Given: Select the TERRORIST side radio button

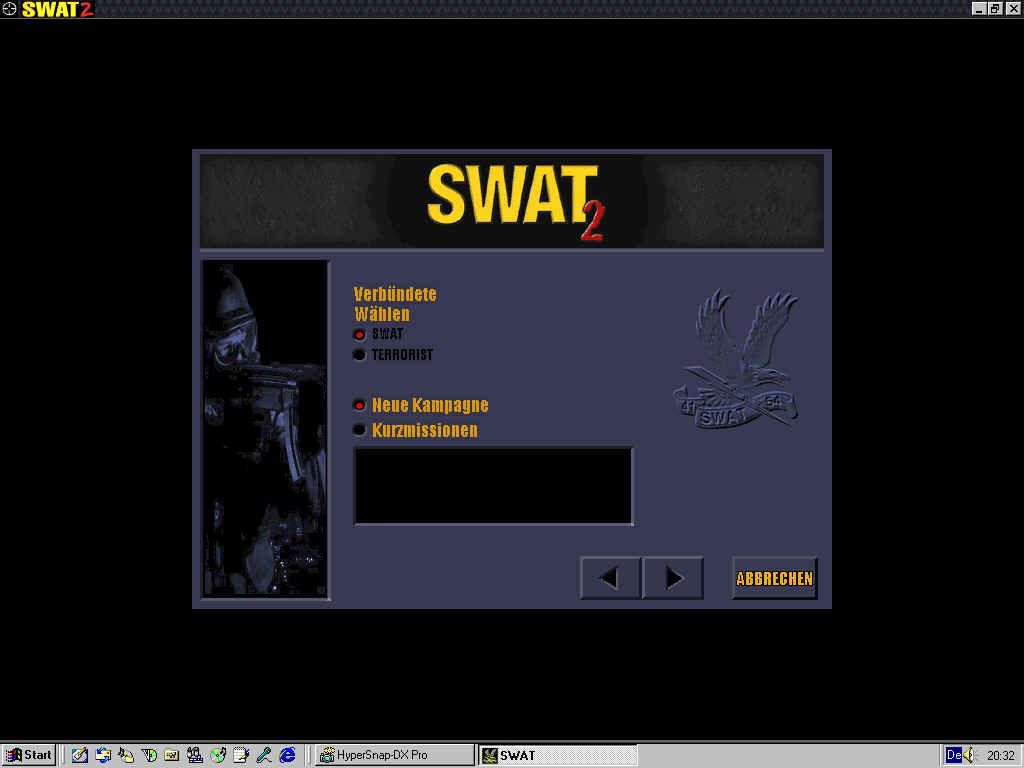Looking at the screenshot, I should pyautogui.click(x=359, y=354).
